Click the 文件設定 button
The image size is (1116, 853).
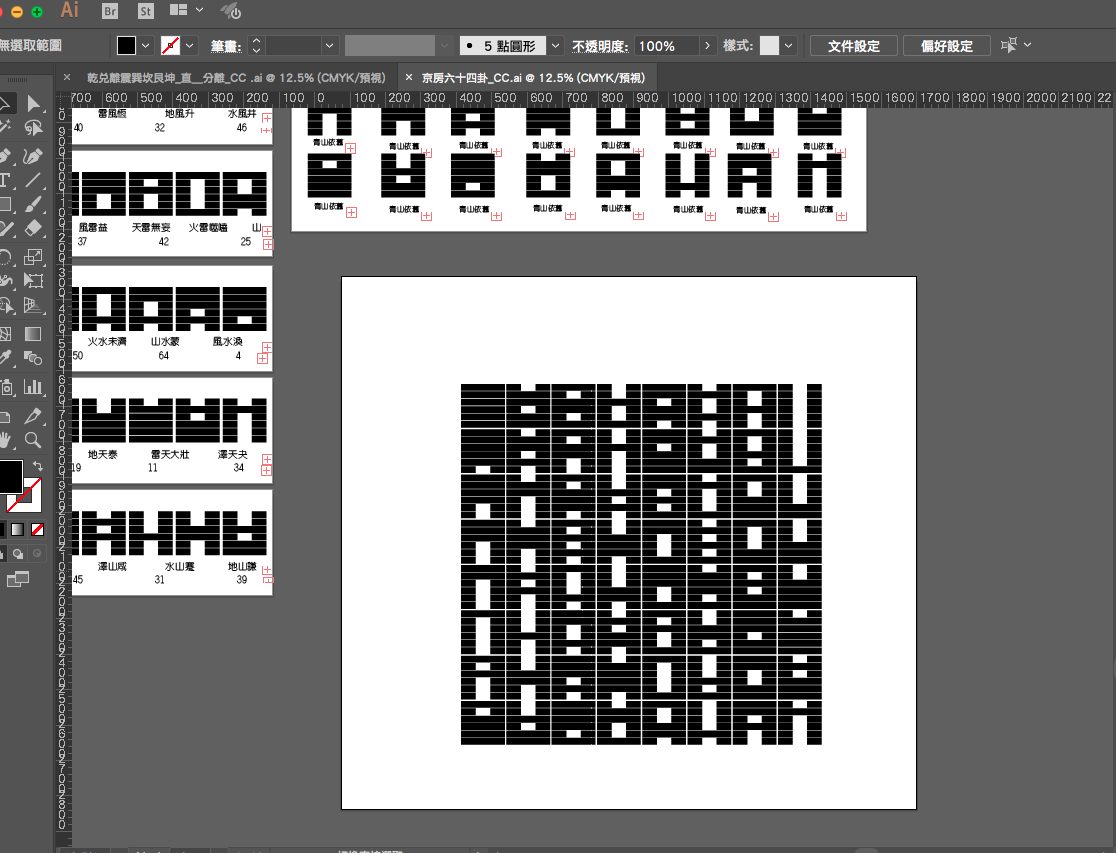[x=853, y=46]
